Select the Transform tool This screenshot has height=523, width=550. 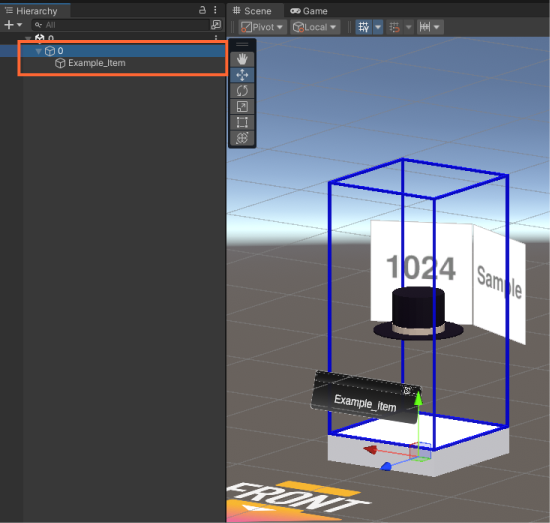pyautogui.click(x=242, y=138)
